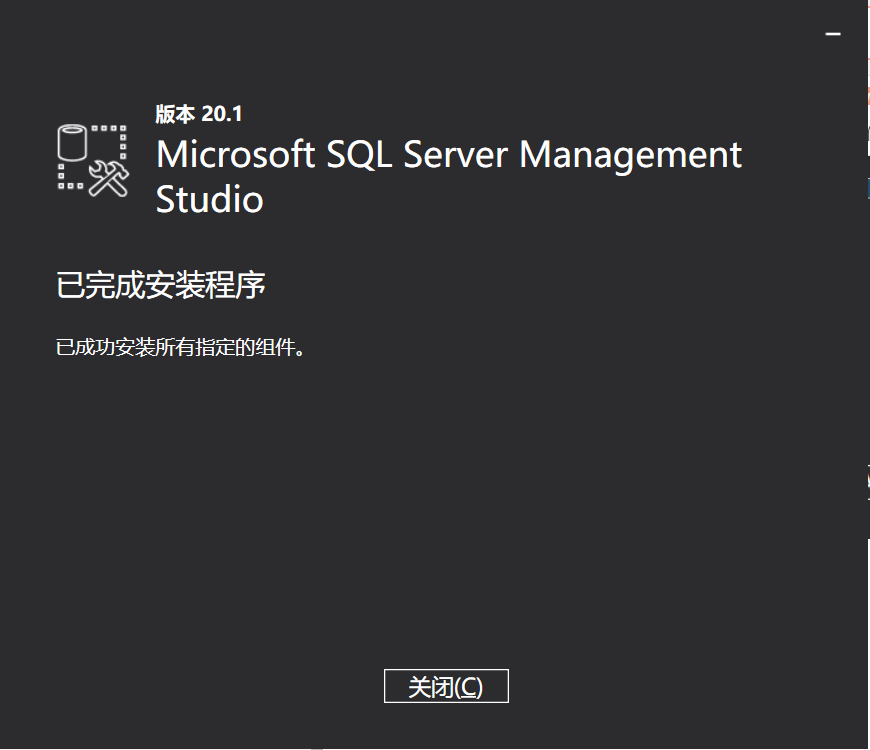Click the background window strip at right edge

click(x=866, y=300)
